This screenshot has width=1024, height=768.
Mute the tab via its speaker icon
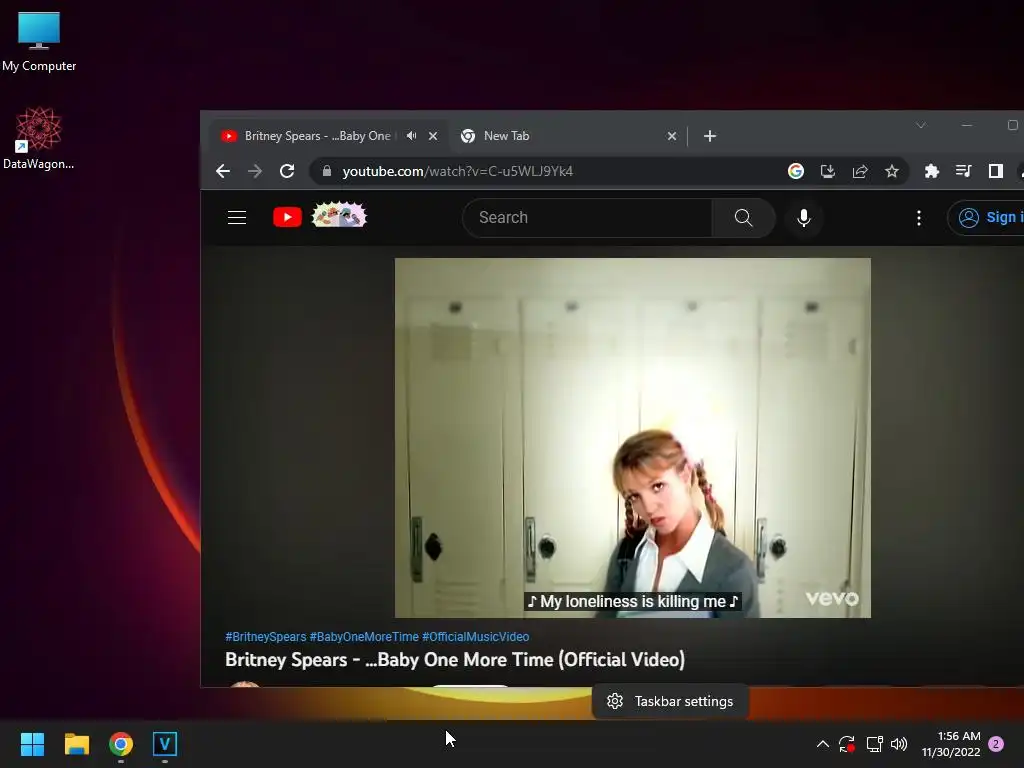[x=411, y=136]
